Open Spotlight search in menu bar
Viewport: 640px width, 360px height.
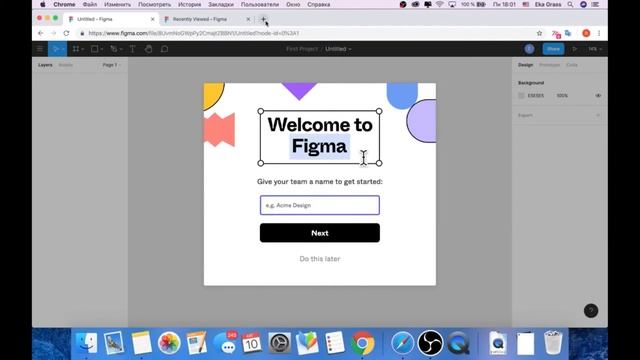point(570,4)
